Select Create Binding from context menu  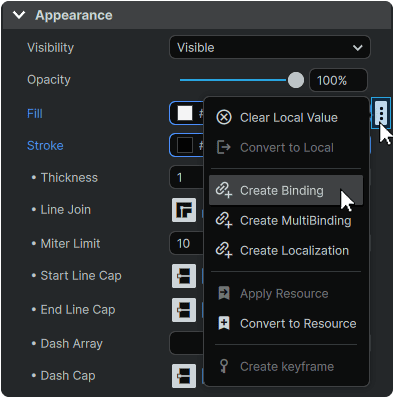tap(286, 190)
